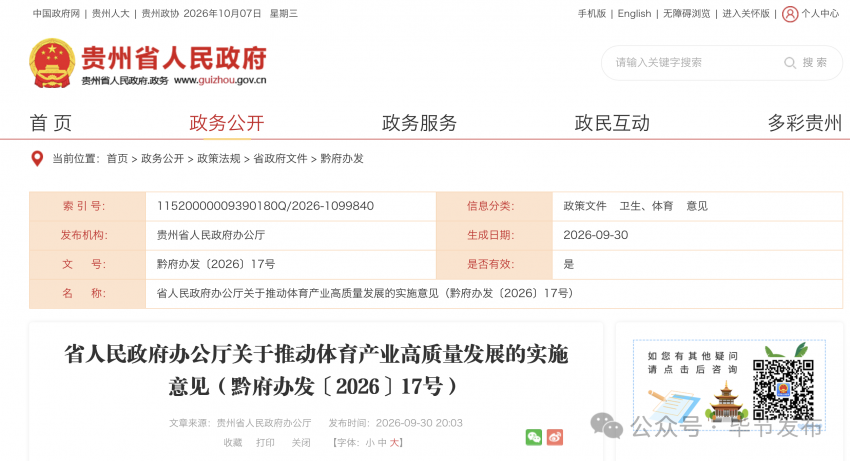
Task: Switch site language to English
Action: click(x=634, y=14)
